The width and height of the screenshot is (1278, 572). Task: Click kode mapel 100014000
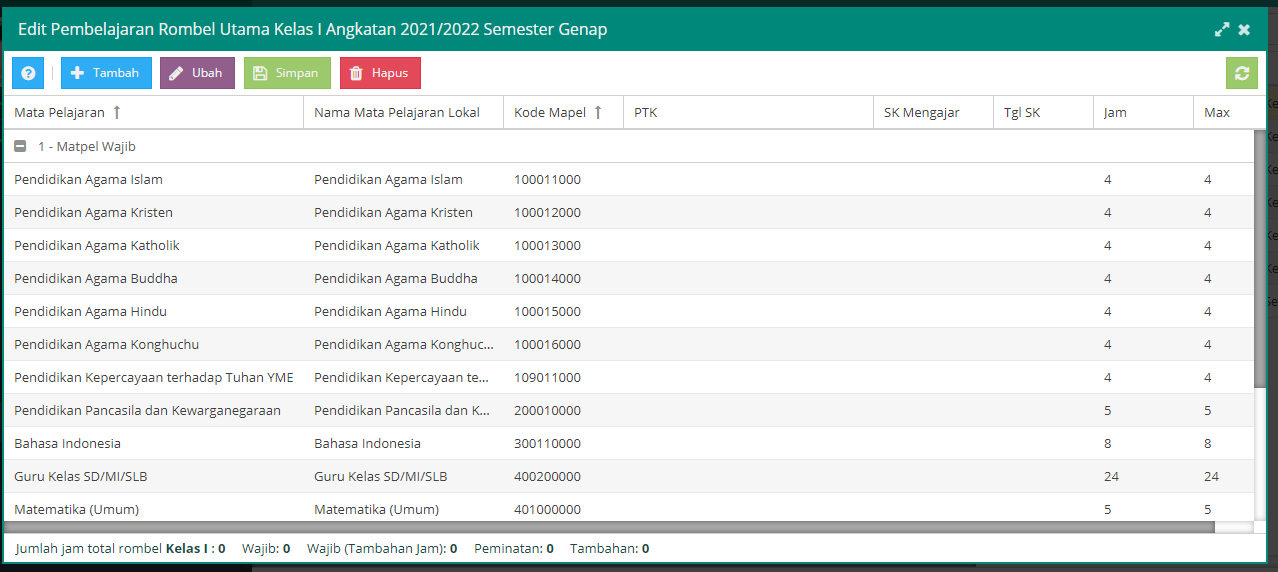point(547,278)
